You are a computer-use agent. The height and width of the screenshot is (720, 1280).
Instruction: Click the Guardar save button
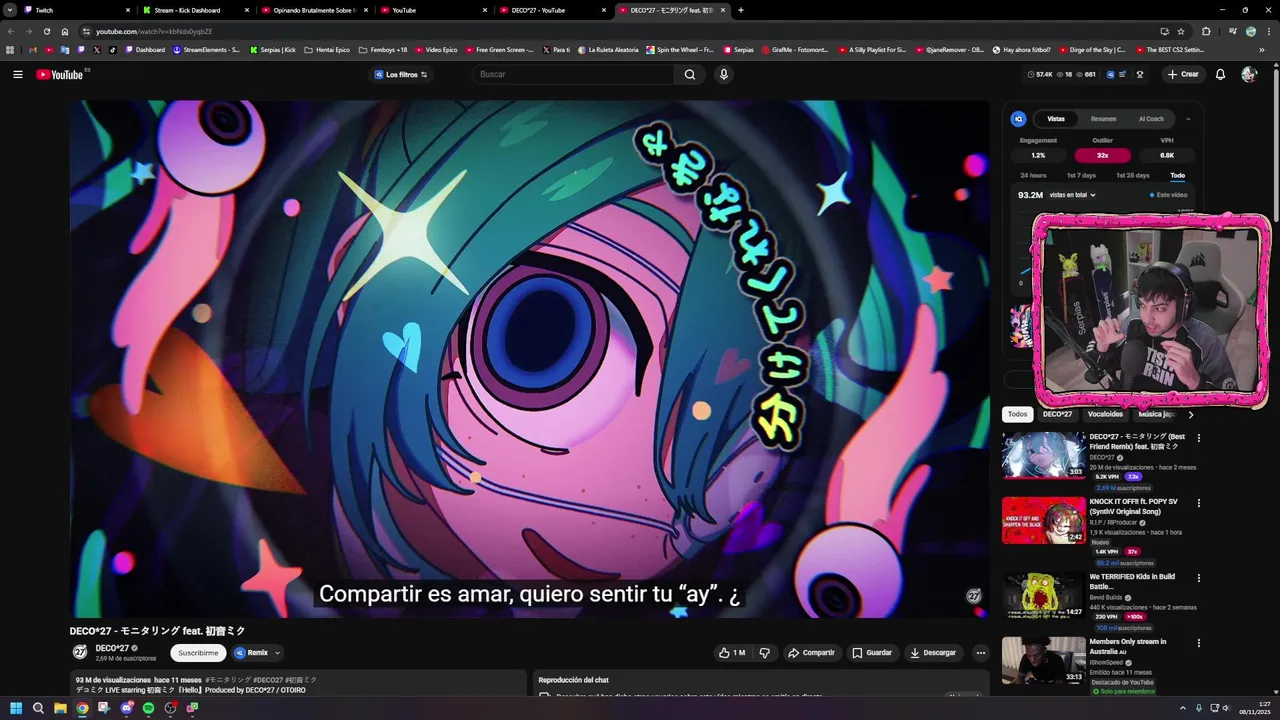[871, 653]
